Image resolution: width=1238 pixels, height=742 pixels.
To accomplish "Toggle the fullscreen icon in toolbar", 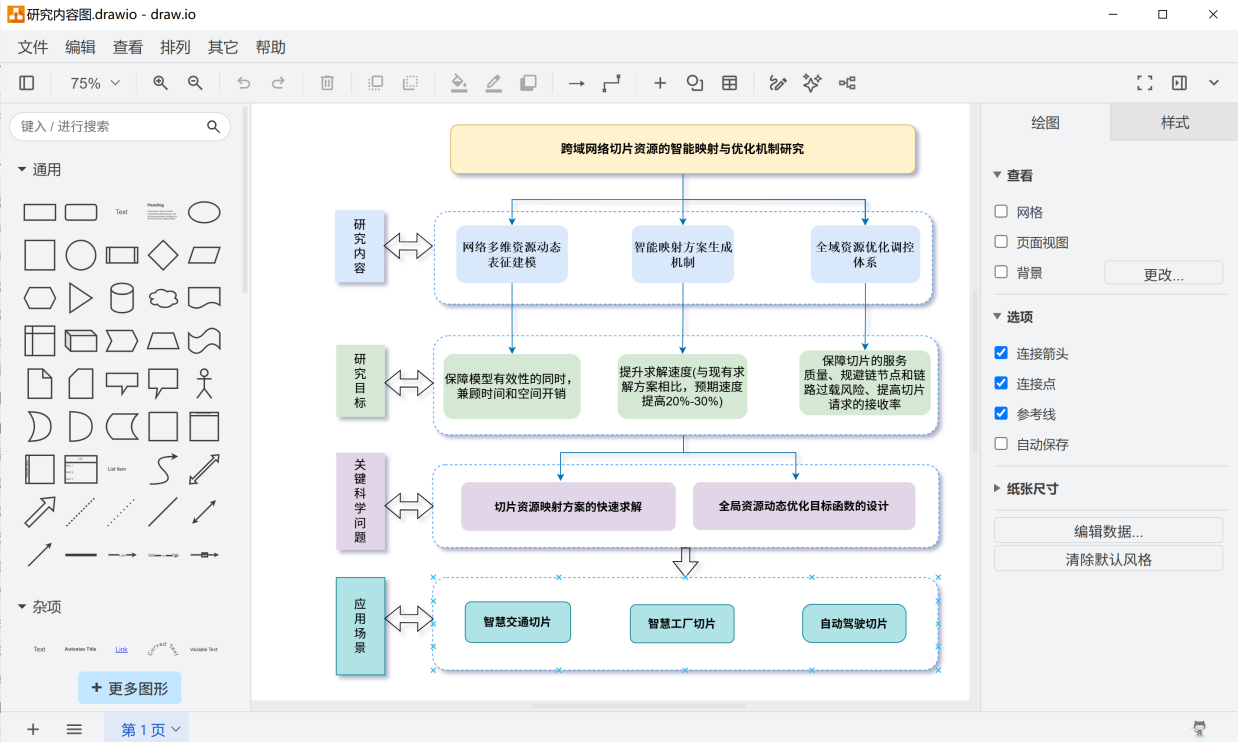I will click(1145, 83).
